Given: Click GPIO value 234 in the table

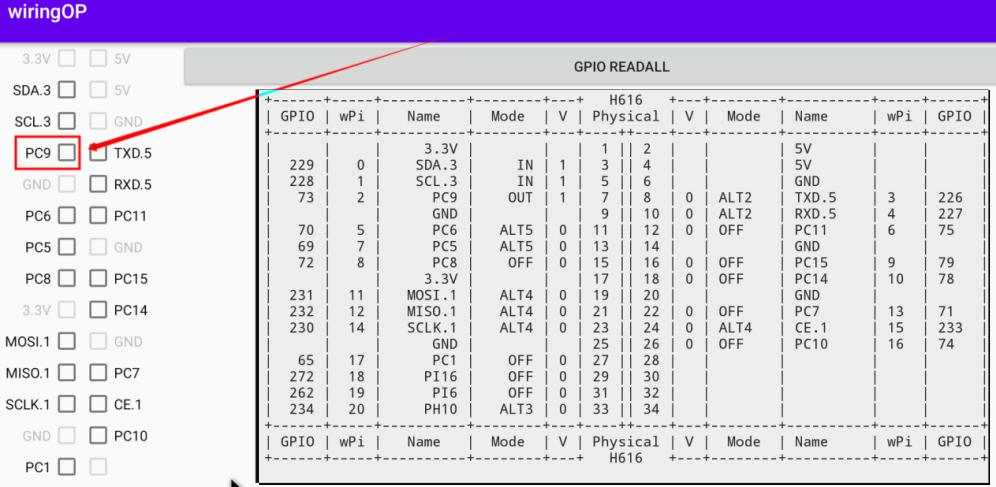Looking at the screenshot, I should [x=301, y=410].
